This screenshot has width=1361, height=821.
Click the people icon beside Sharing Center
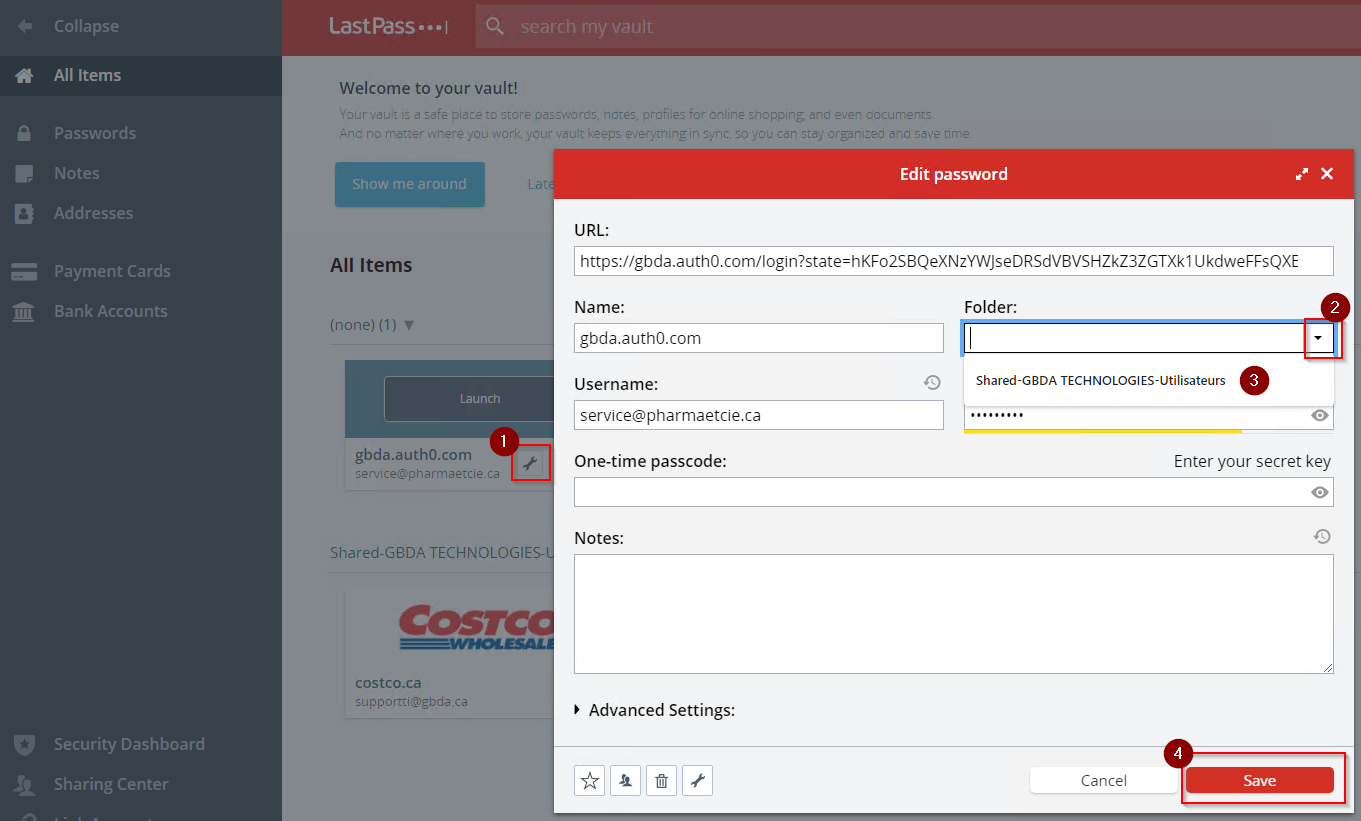24,784
